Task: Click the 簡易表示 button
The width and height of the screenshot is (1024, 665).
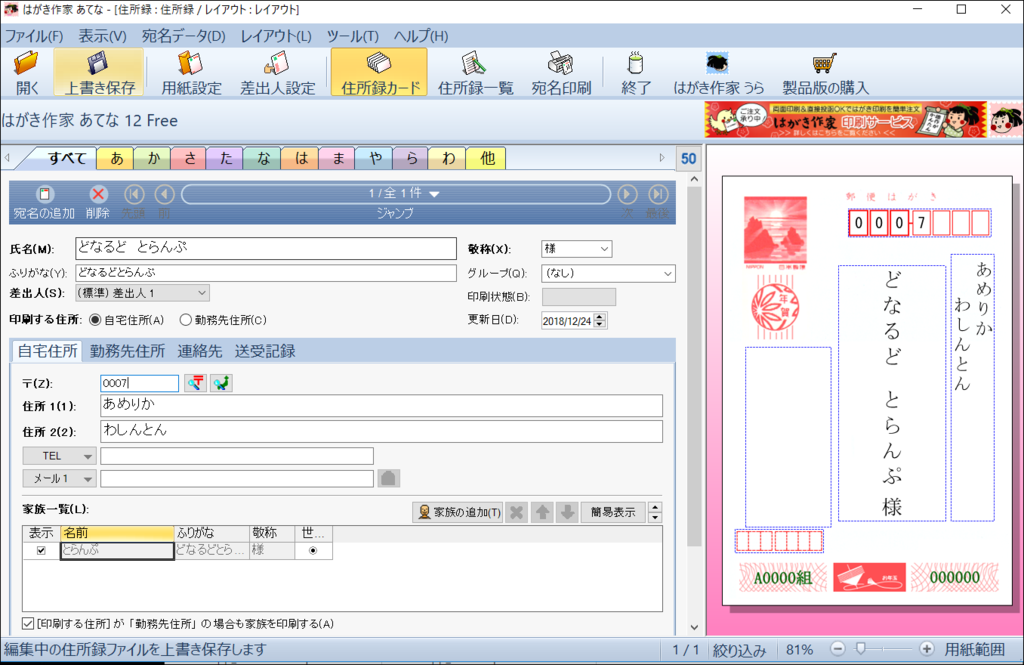Action: click(613, 512)
